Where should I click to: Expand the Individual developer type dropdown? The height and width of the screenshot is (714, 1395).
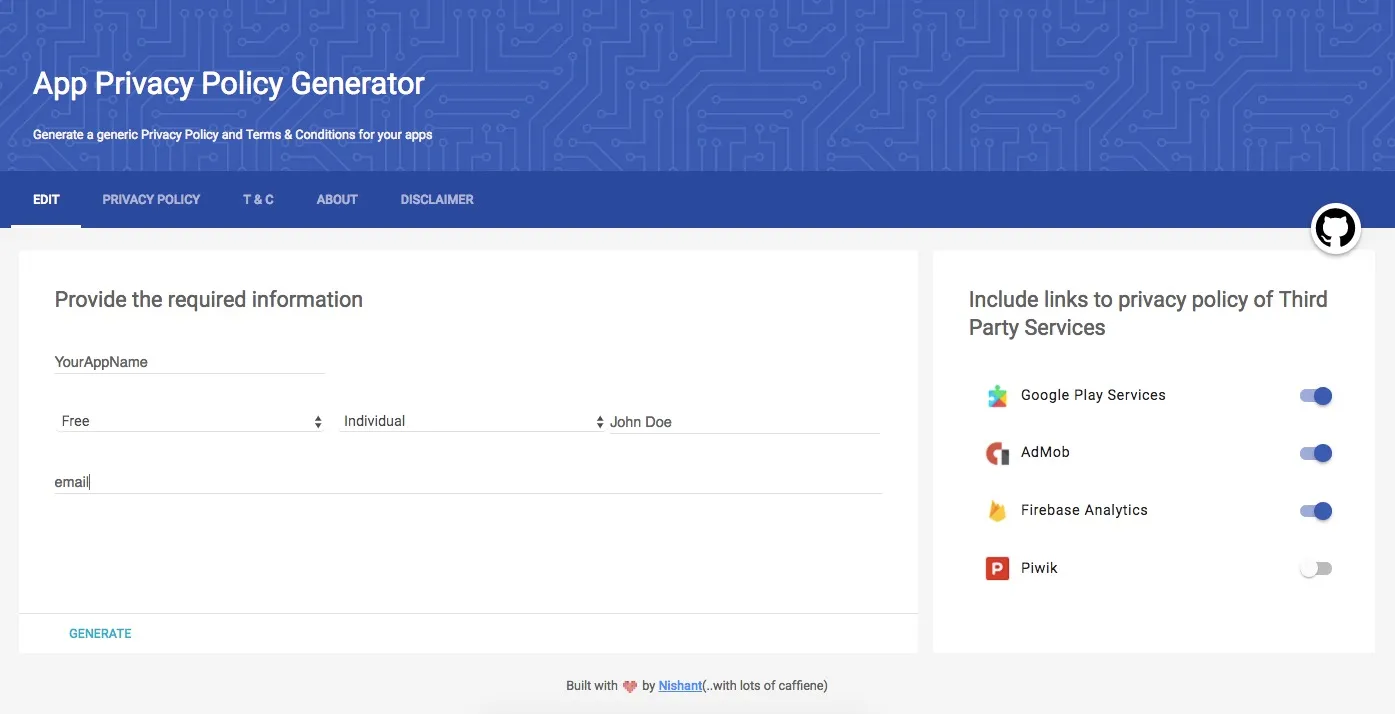pyautogui.click(x=470, y=420)
